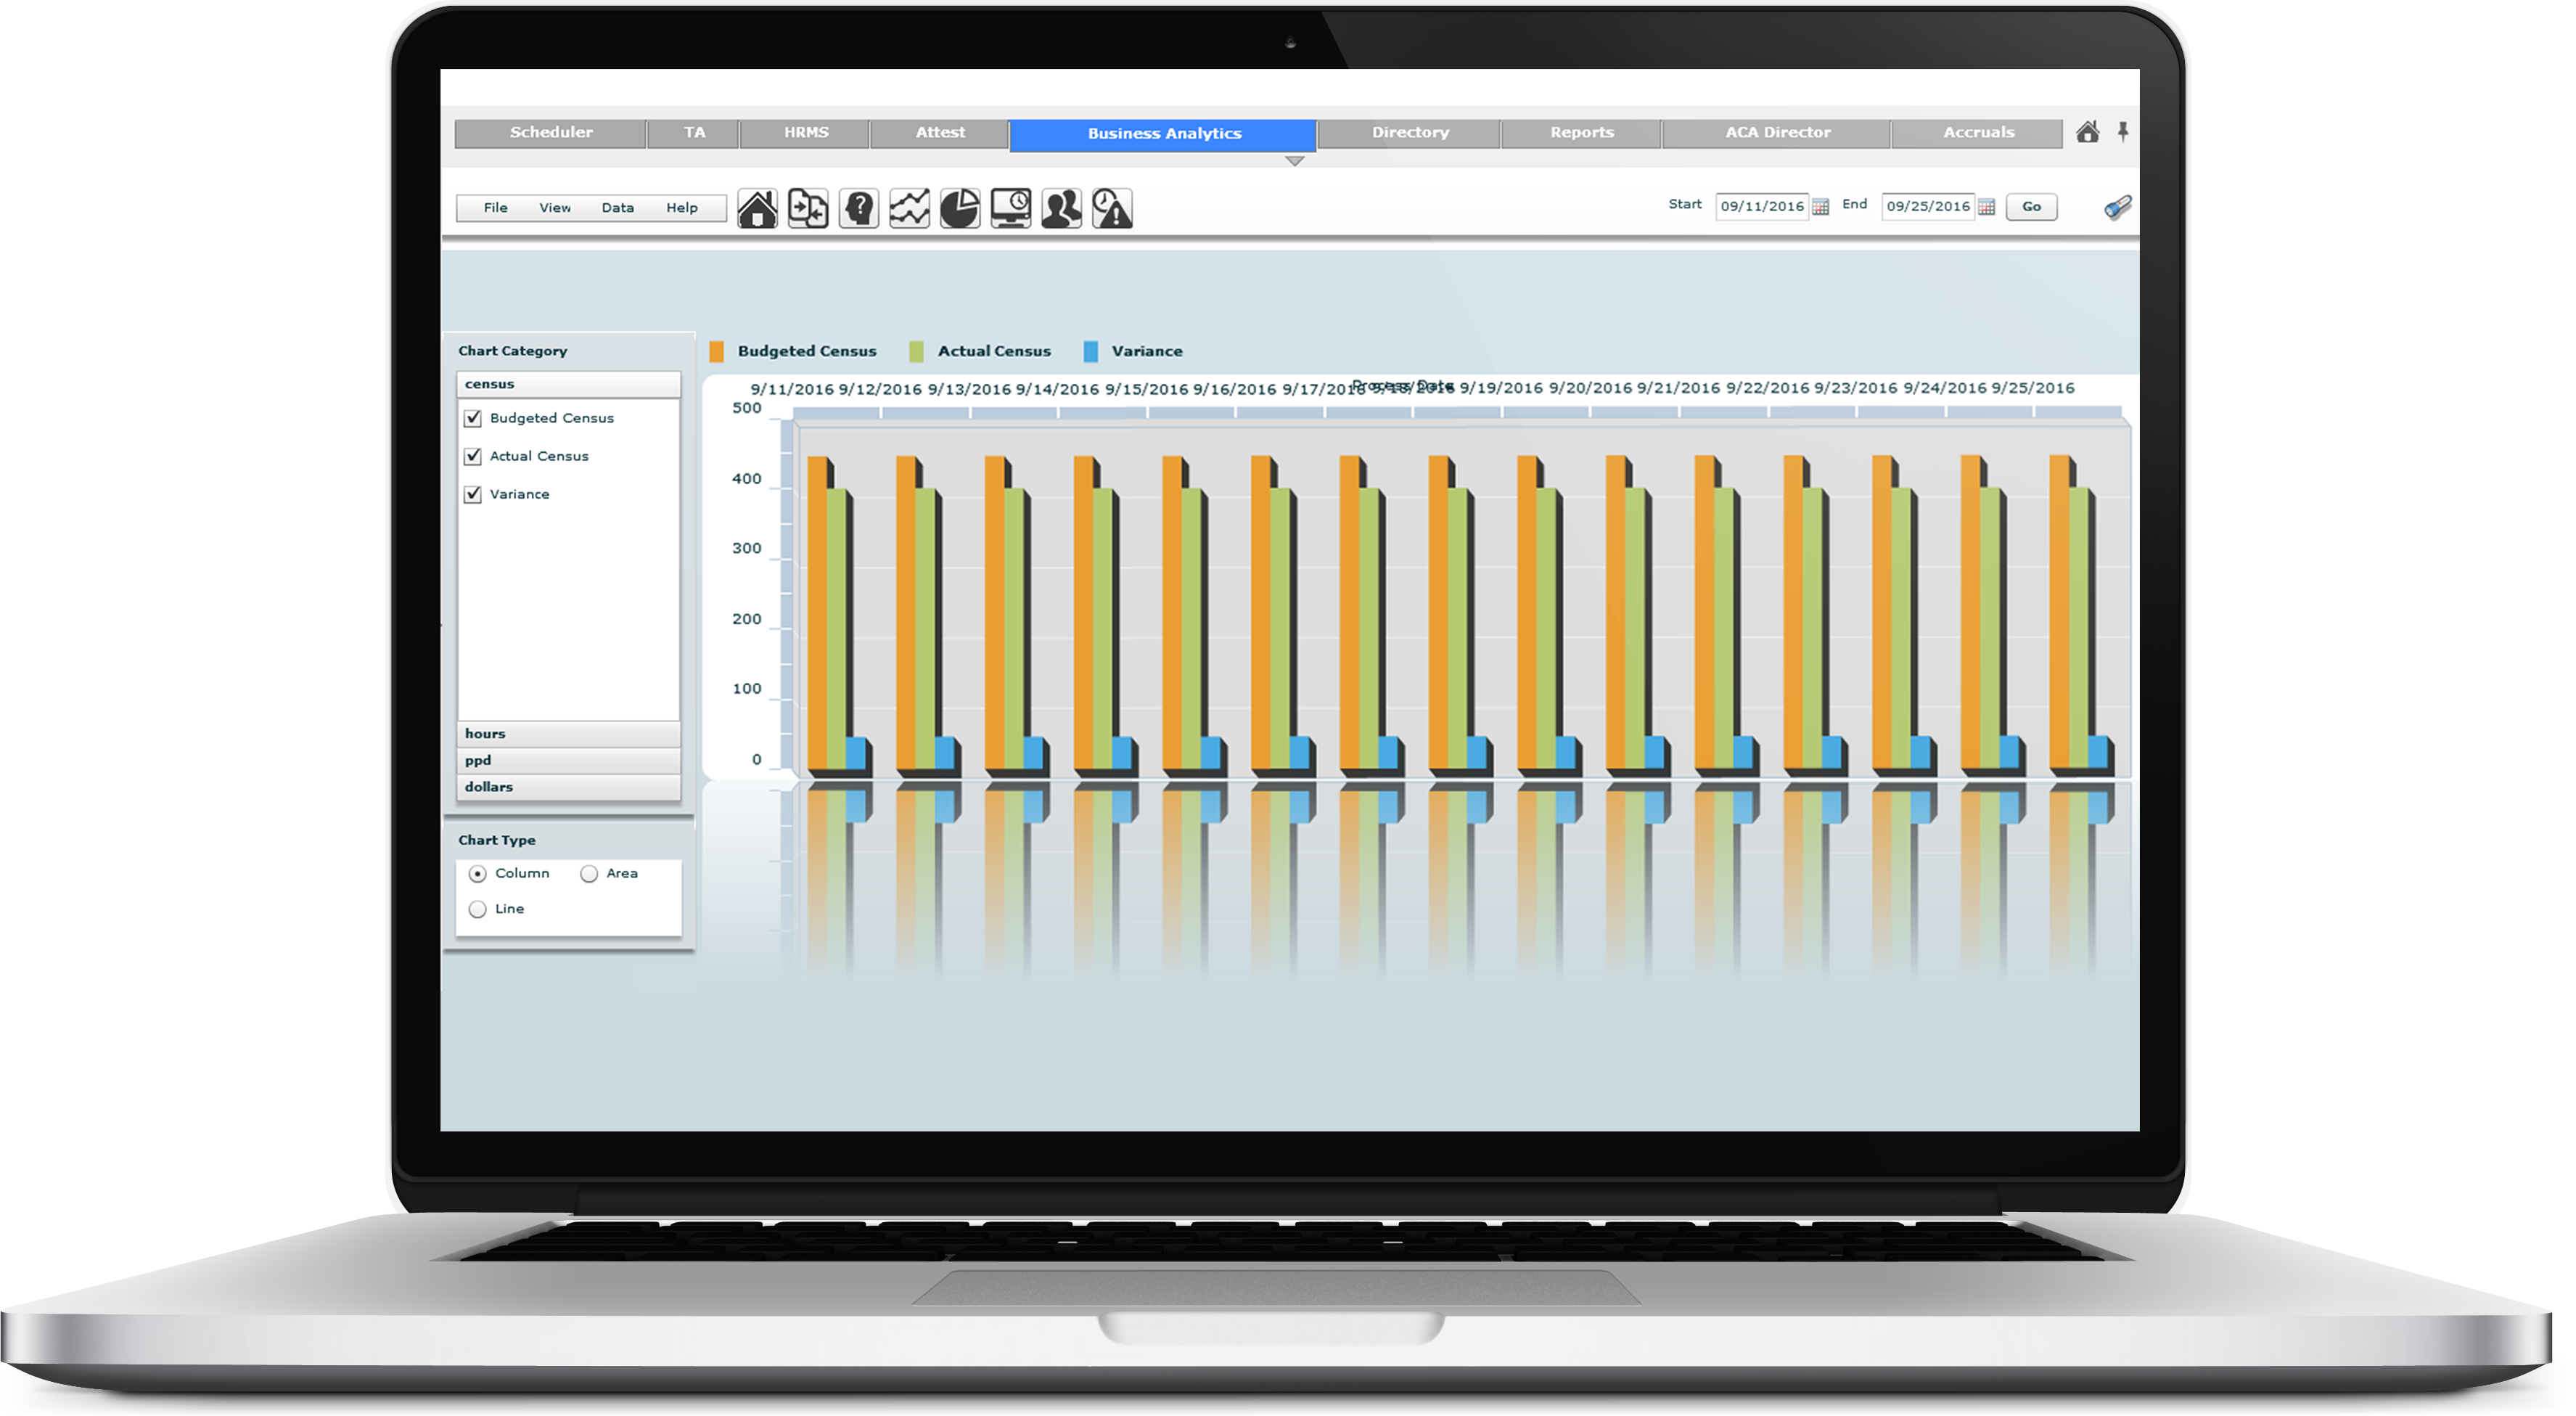Open the people/users icon
Image resolution: width=2576 pixels, height=1416 pixels.
click(1061, 208)
